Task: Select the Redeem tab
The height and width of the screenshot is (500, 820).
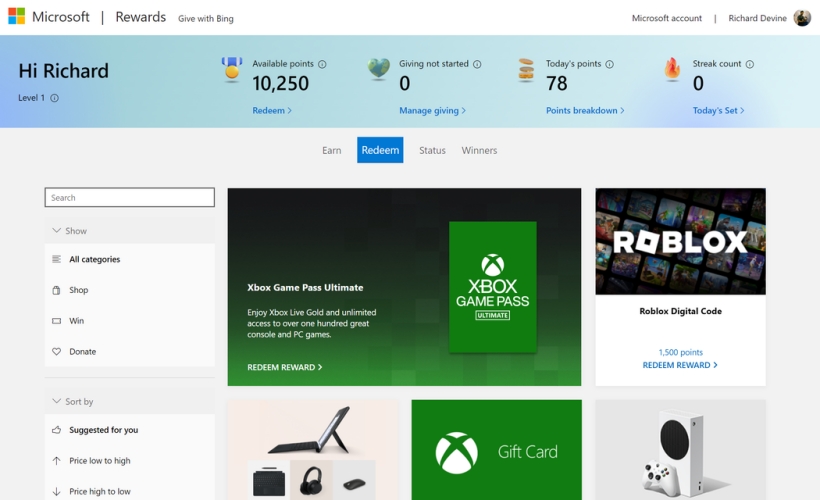Action: (x=380, y=150)
